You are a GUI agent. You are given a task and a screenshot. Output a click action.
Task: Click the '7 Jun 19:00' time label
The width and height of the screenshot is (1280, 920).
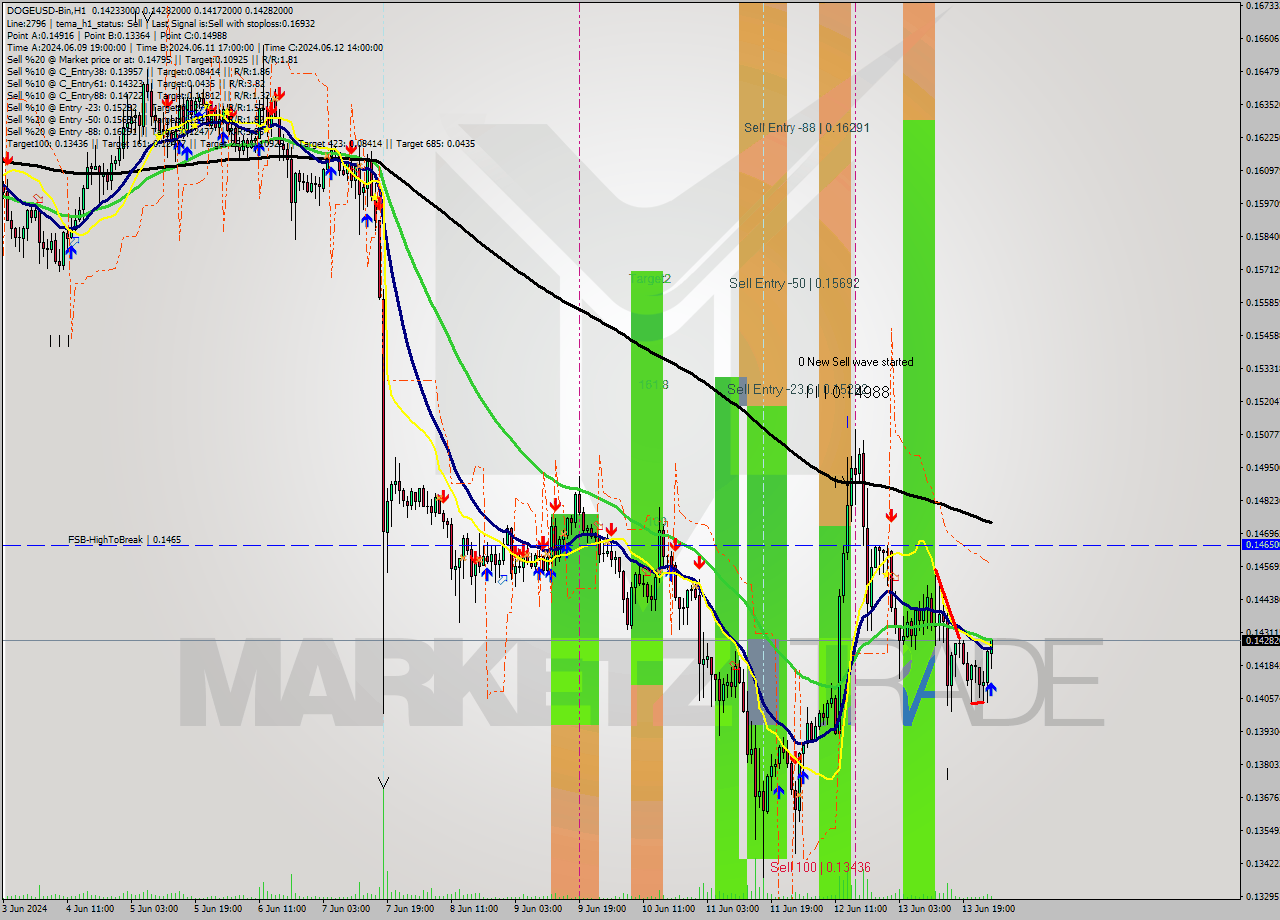click(409, 909)
